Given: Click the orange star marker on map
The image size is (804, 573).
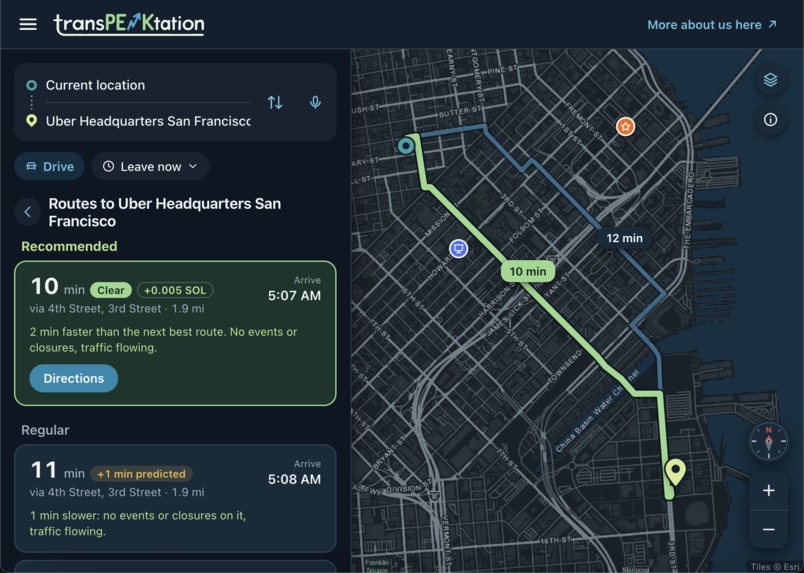Looking at the screenshot, I should pyautogui.click(x=625, y=126).
